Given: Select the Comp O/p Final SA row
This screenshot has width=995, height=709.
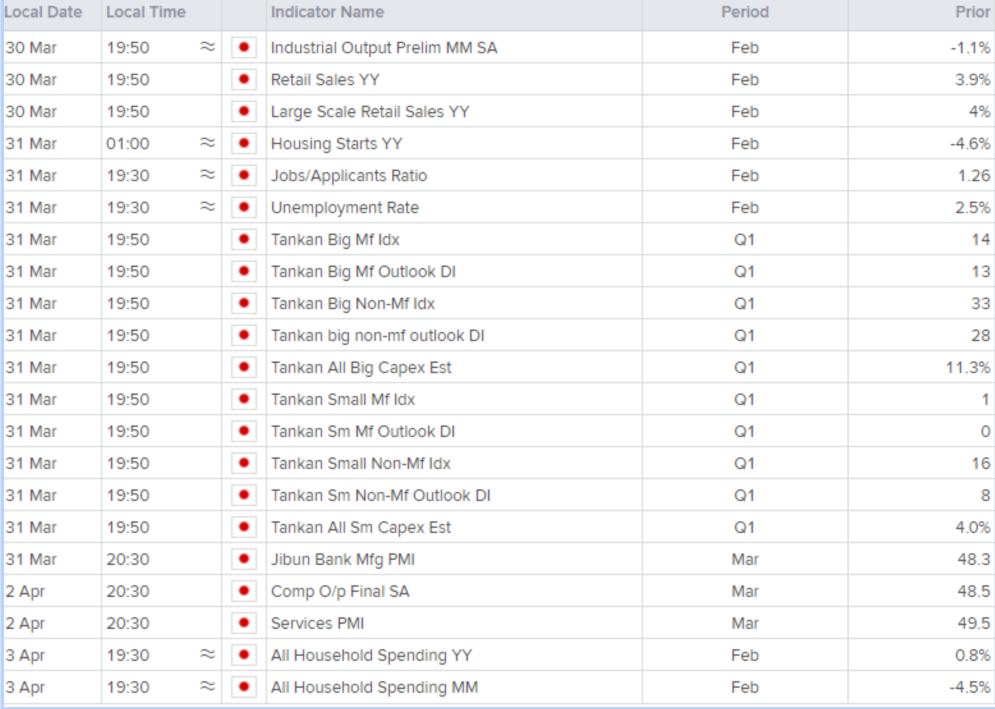Looking at the screenshot, I should click(498, 591).
